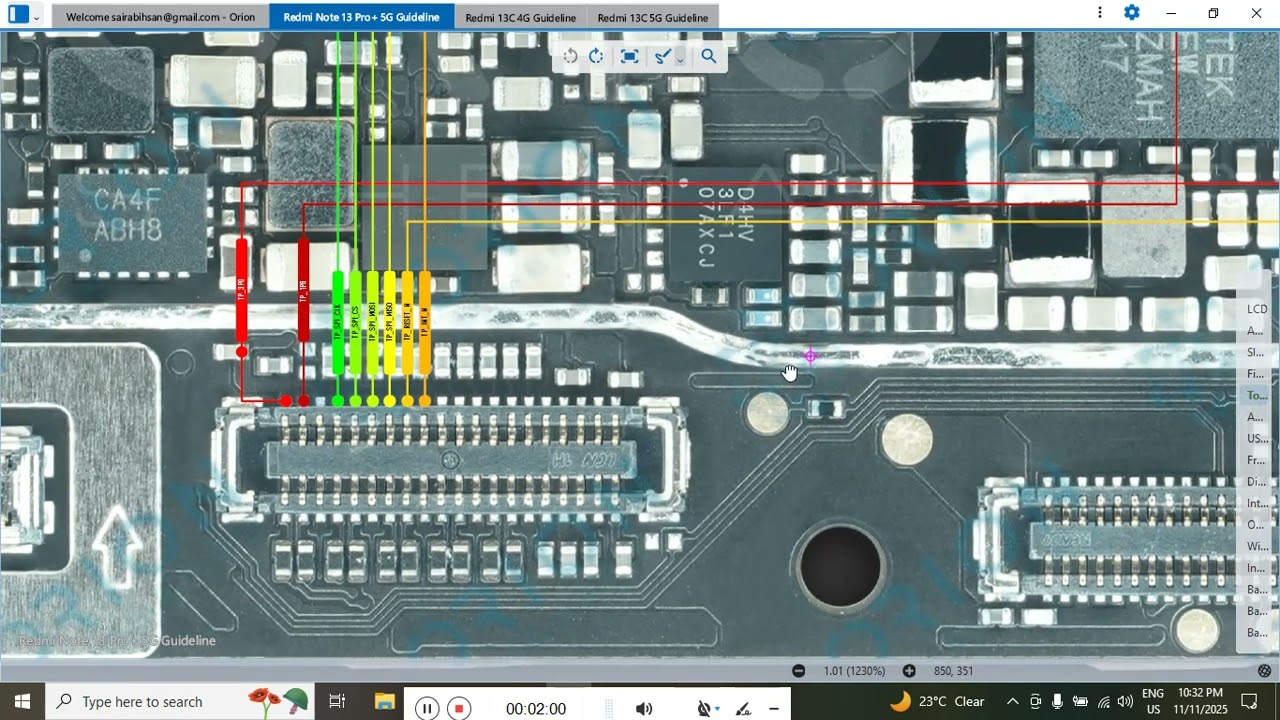Open the three-dot more options menu

click(1100, 13)
